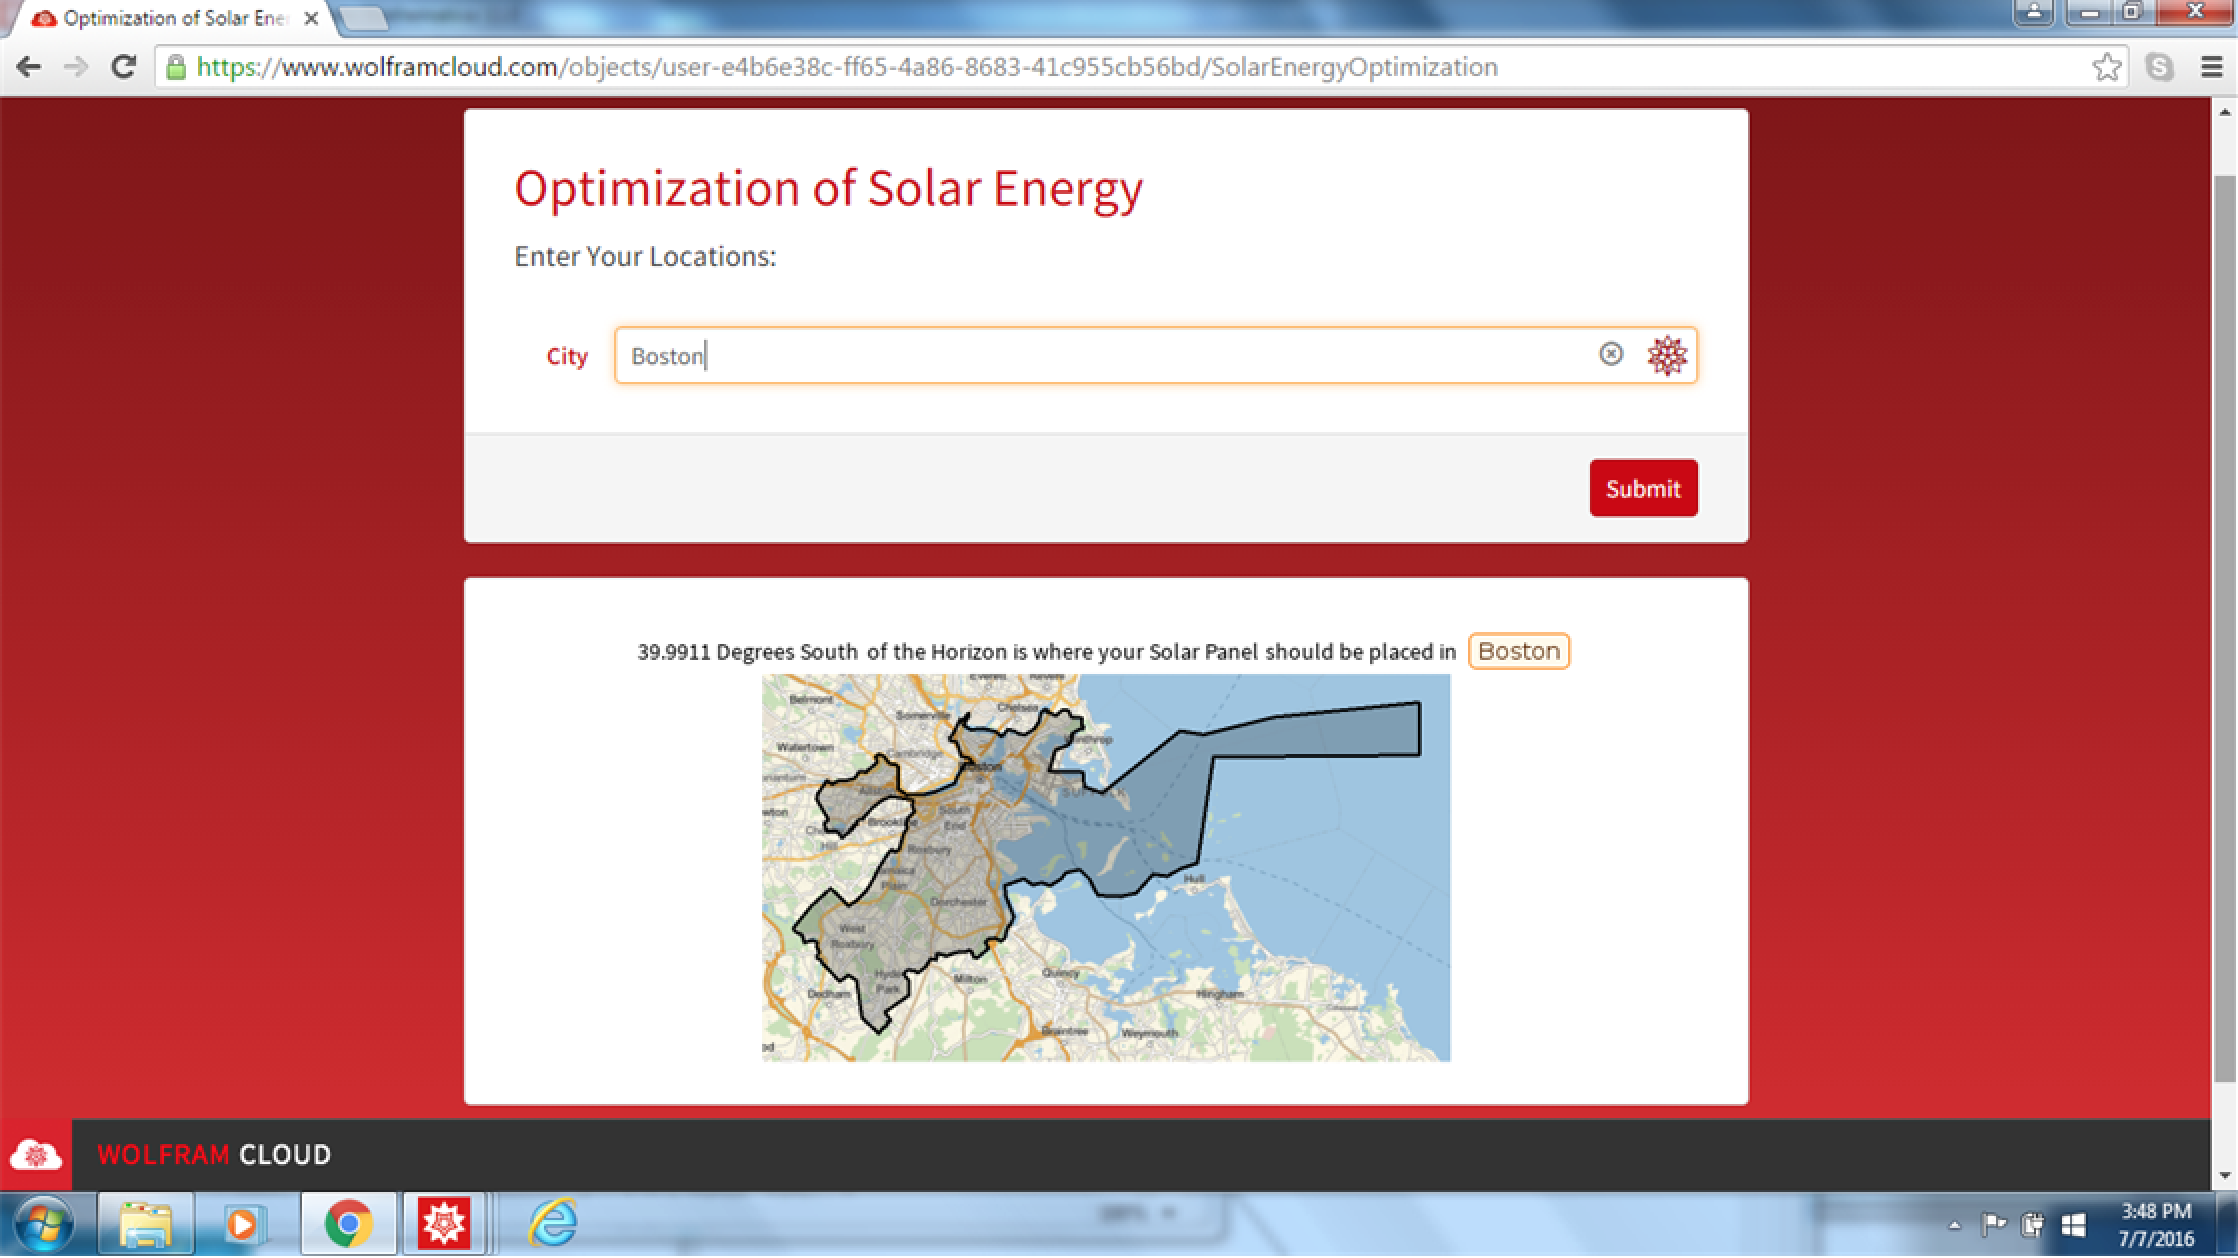Viewport: 2238px width, 1258px height.
Task: Click the green HTTPS padlock icon
Action: tap(176, 67)
